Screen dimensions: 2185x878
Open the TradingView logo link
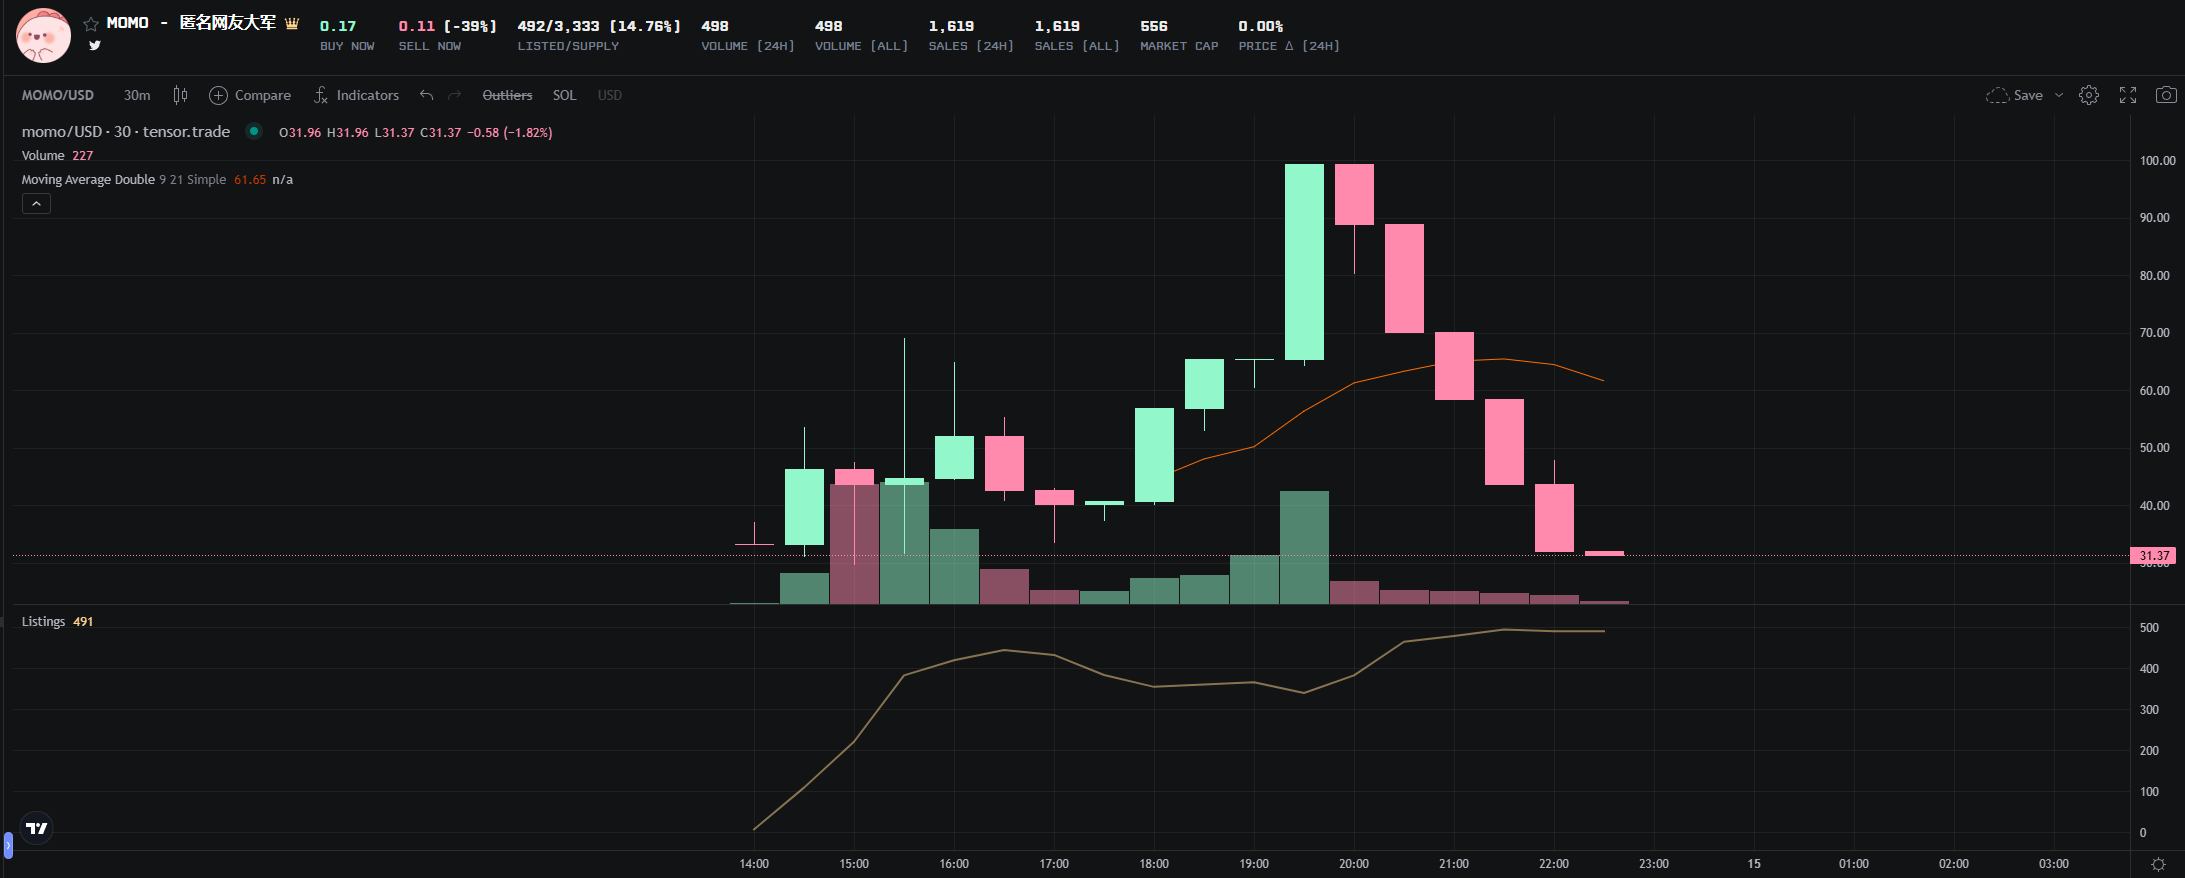coord(36,828)
